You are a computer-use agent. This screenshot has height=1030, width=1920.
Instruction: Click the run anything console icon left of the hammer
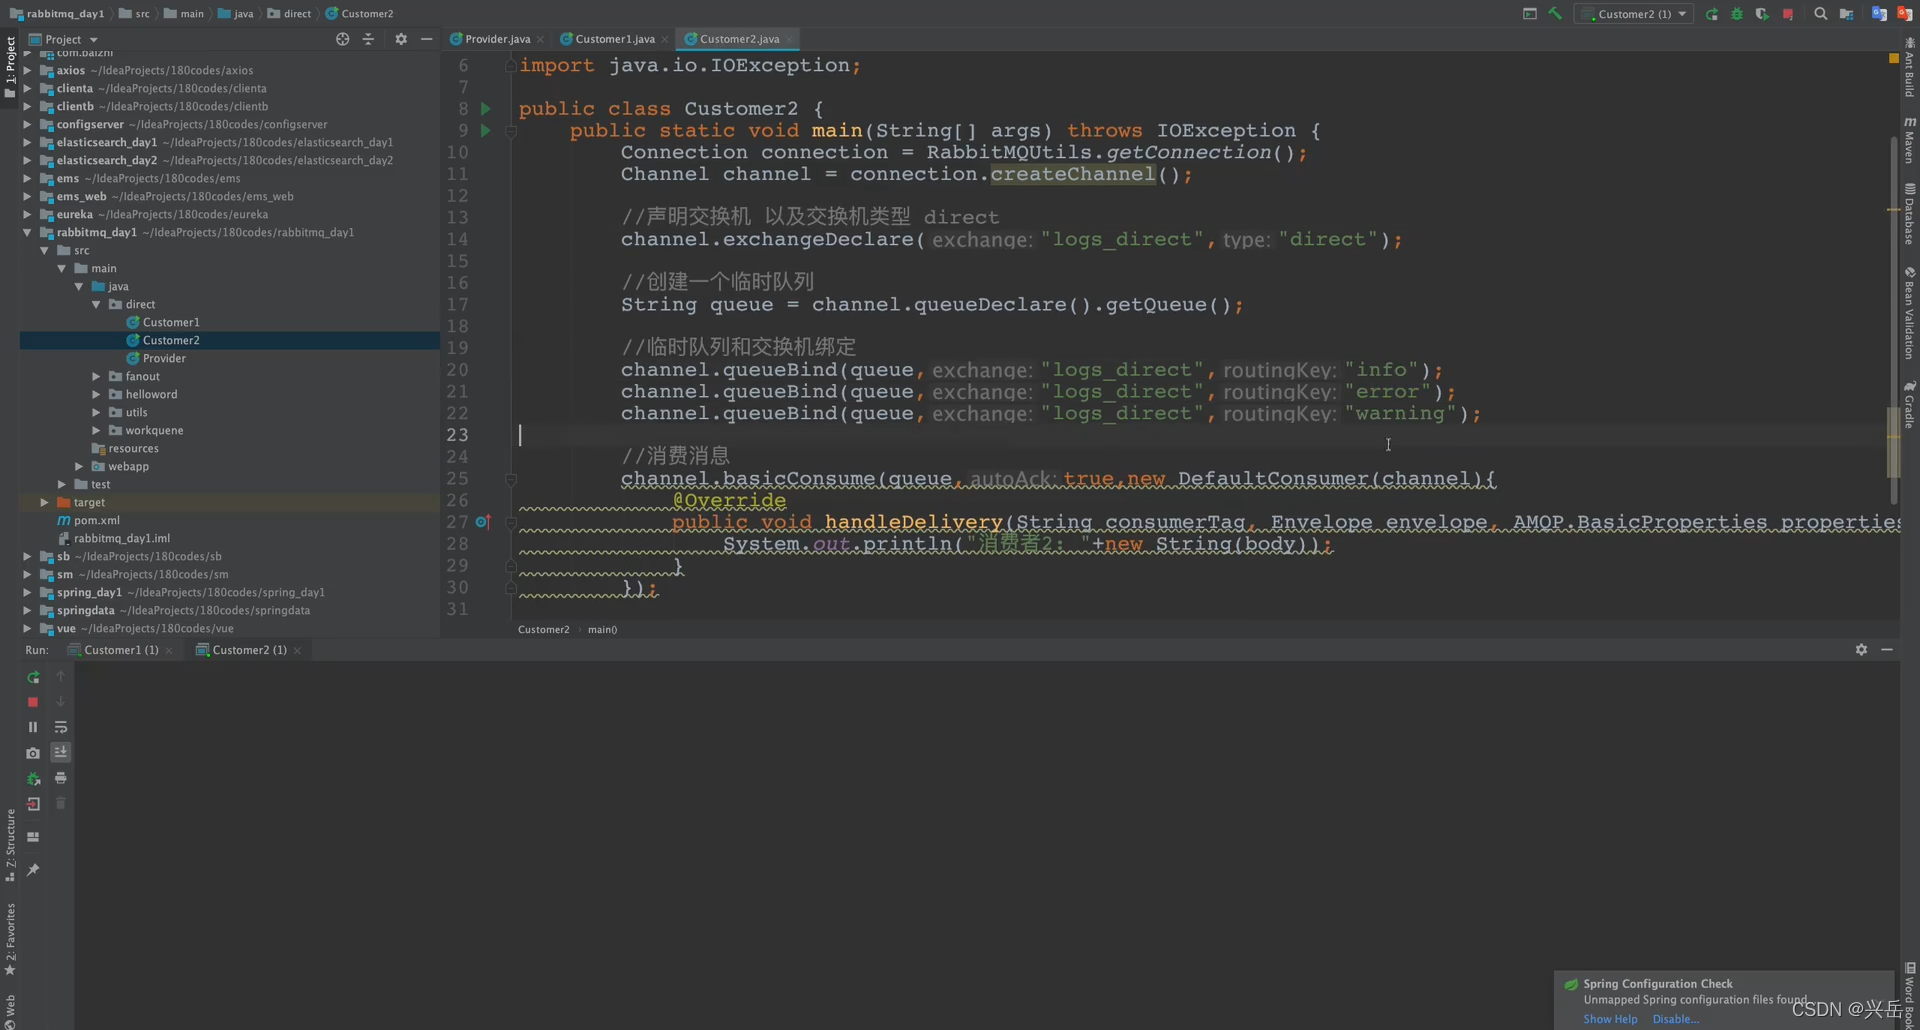pyautogui.click(x=1530, y=14)
